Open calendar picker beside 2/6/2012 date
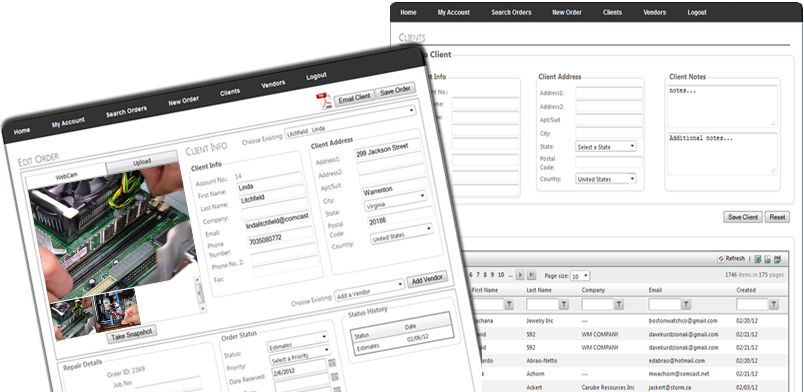The height and width of the screenshot is (392, 804). [332, 363]
